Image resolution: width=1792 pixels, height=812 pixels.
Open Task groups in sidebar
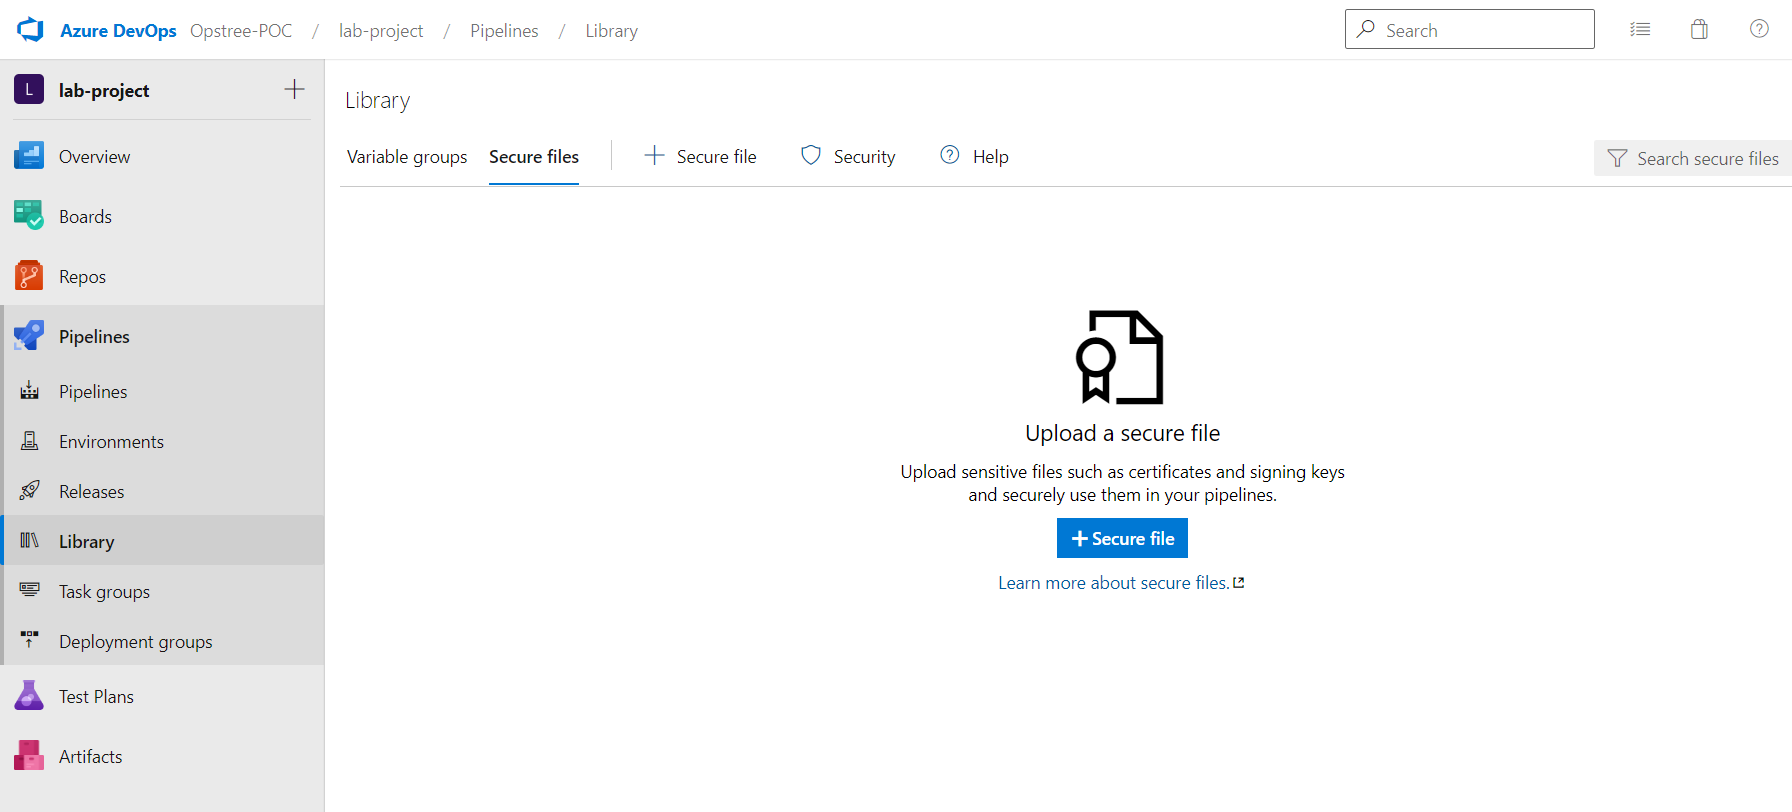click(162, 591)
